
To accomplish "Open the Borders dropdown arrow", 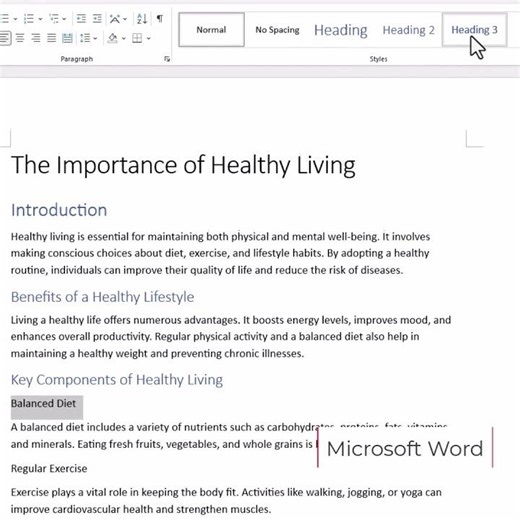I will click(x=149, y=38).
